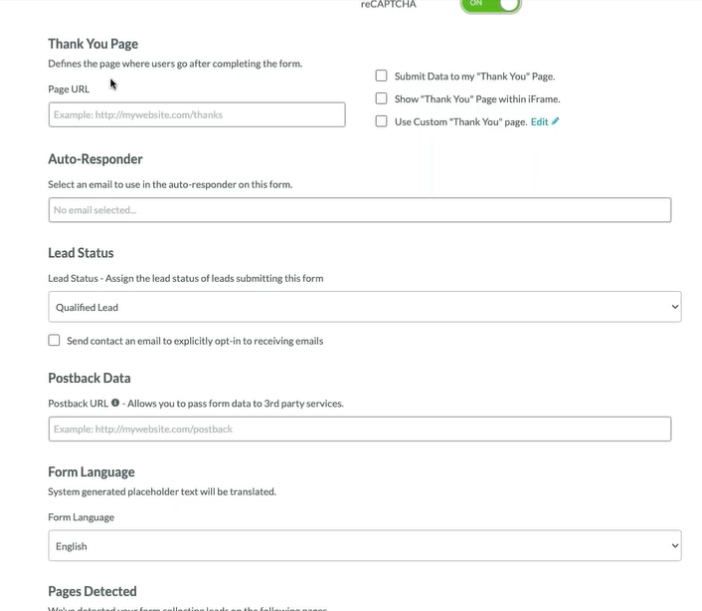Check Submit Data to my "Thank You" Page
This screenshot has height=611, width=702.
click(381, 76)
